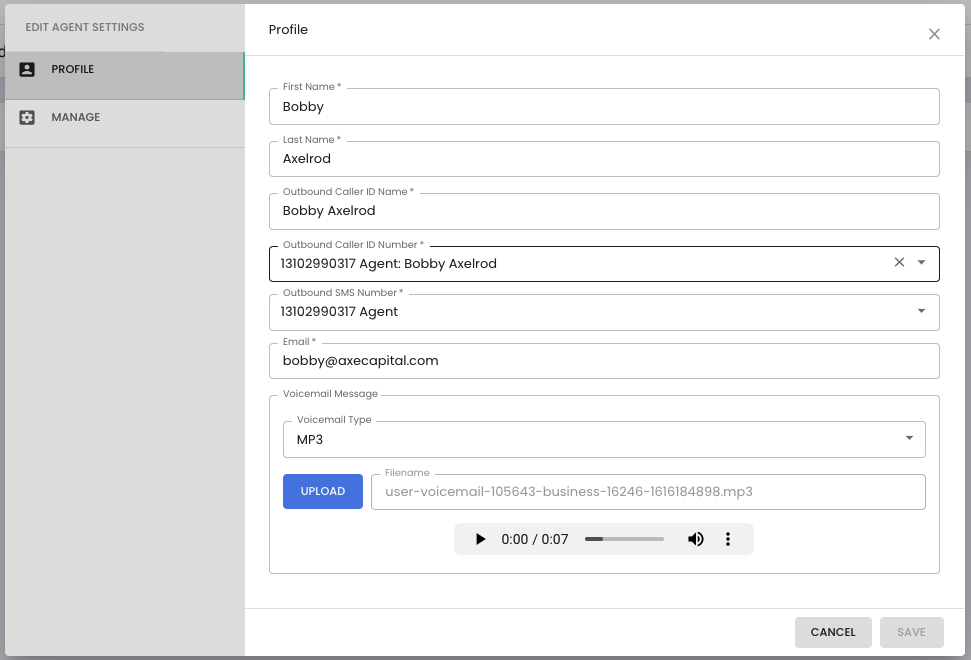Click the First Name field containing Bobby
Viewport: 971px width, 660px height.
coord(604,106)
